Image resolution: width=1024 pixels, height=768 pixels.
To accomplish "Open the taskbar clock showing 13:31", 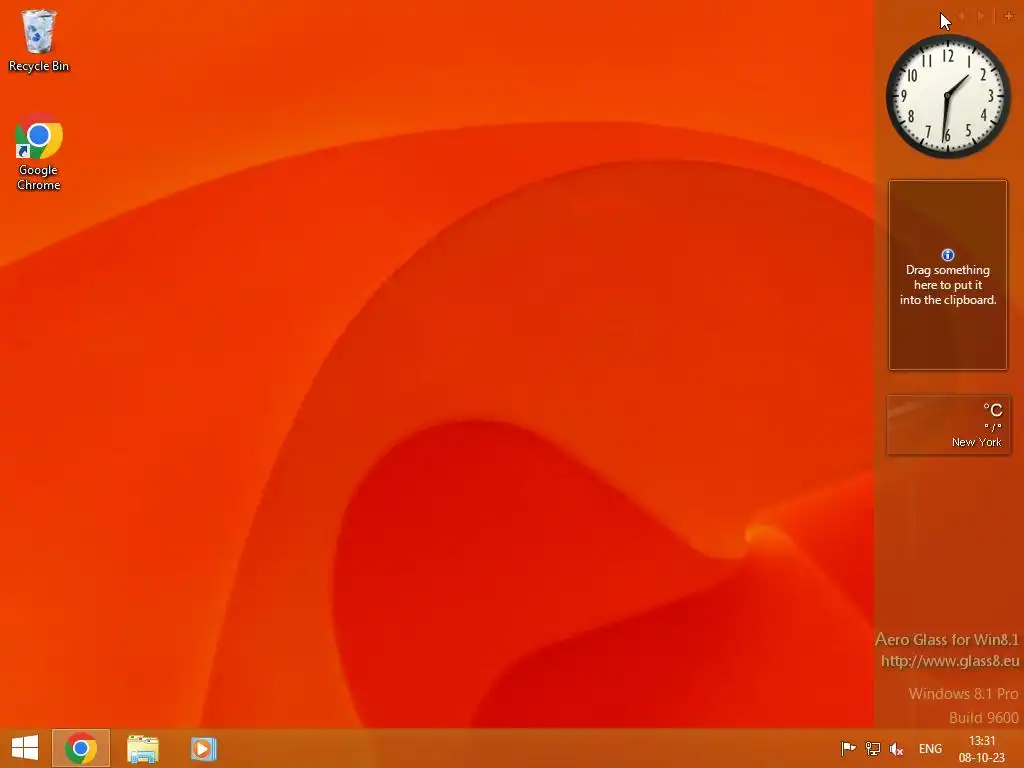I will tap(982, 748).
